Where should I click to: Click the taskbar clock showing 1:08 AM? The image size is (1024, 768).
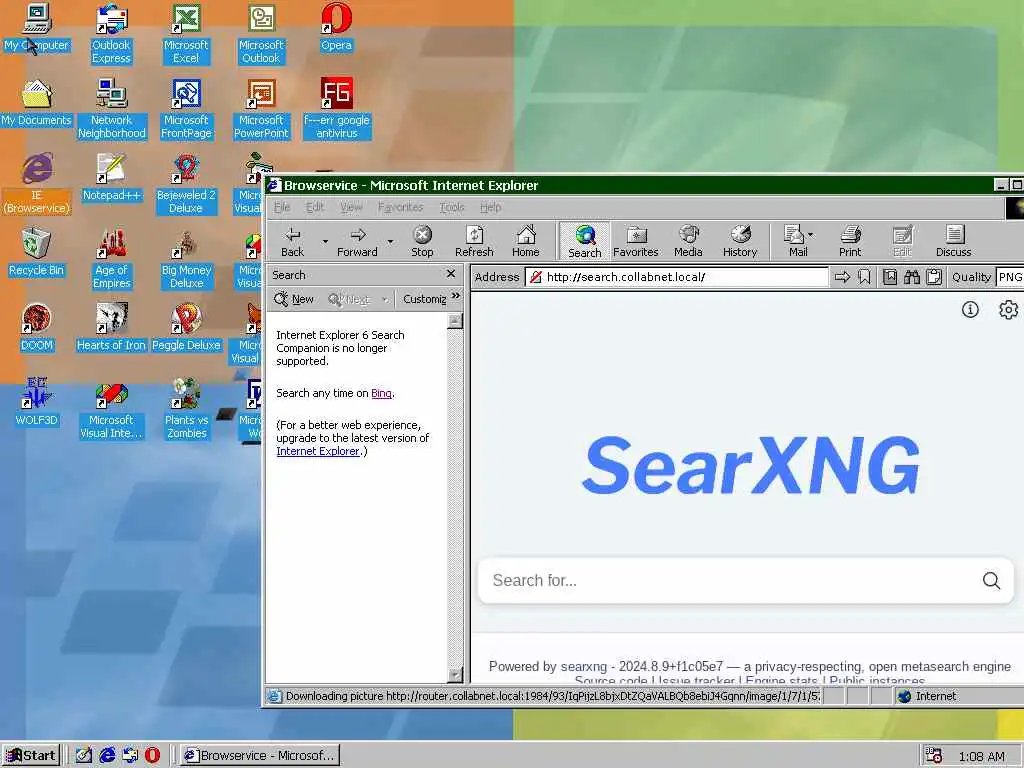982,757
